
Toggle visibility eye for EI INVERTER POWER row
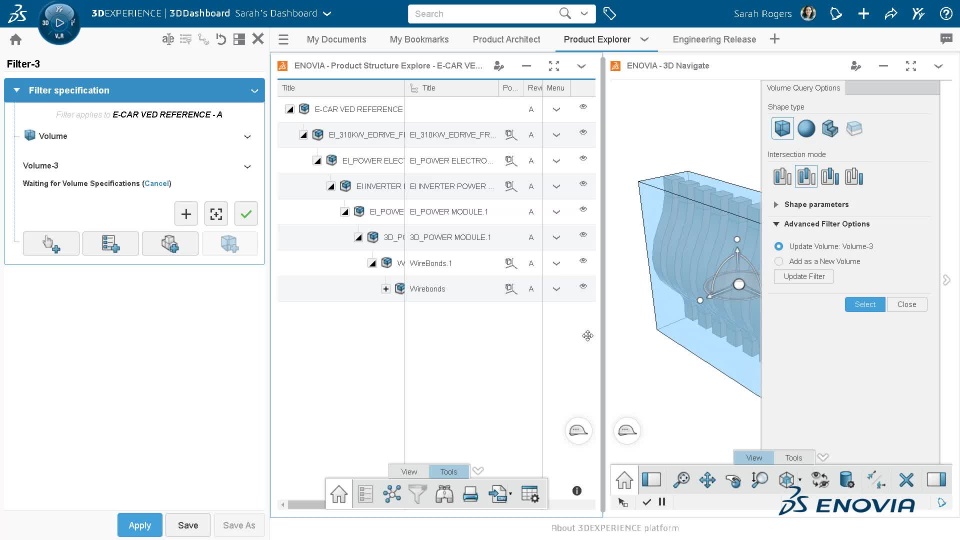coord(583,184)
